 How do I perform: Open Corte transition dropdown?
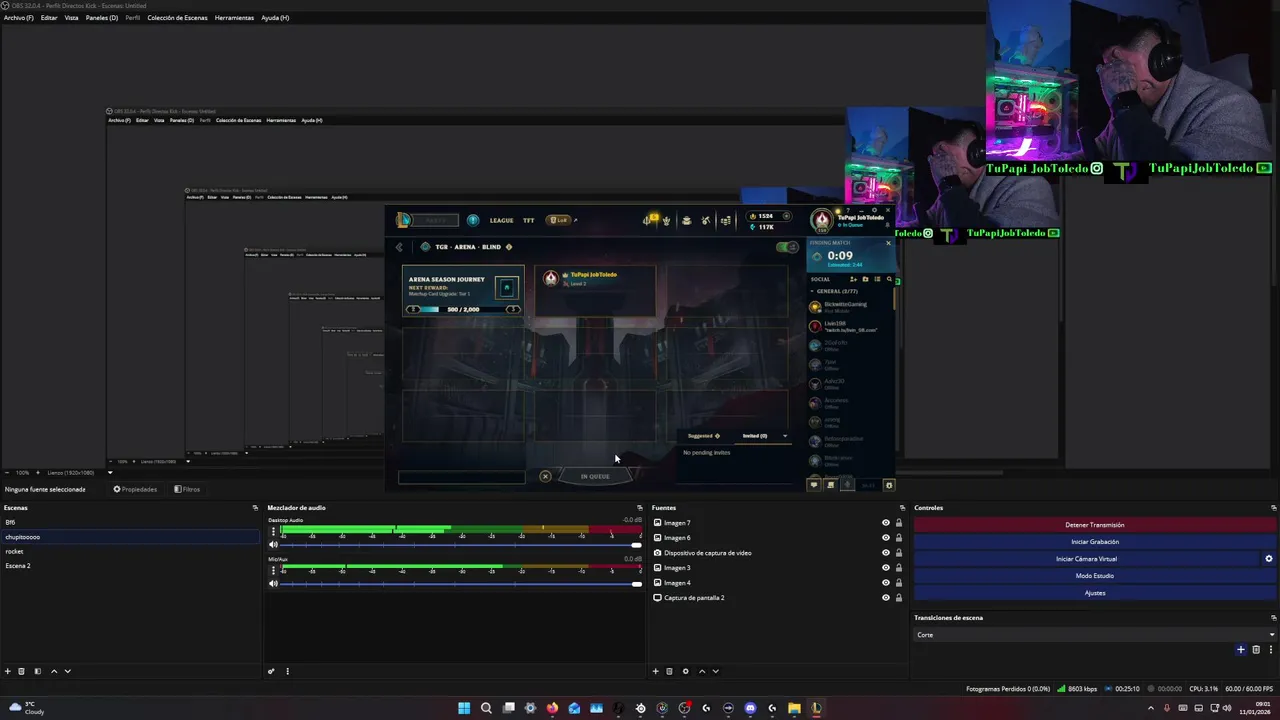(1095, 635)
